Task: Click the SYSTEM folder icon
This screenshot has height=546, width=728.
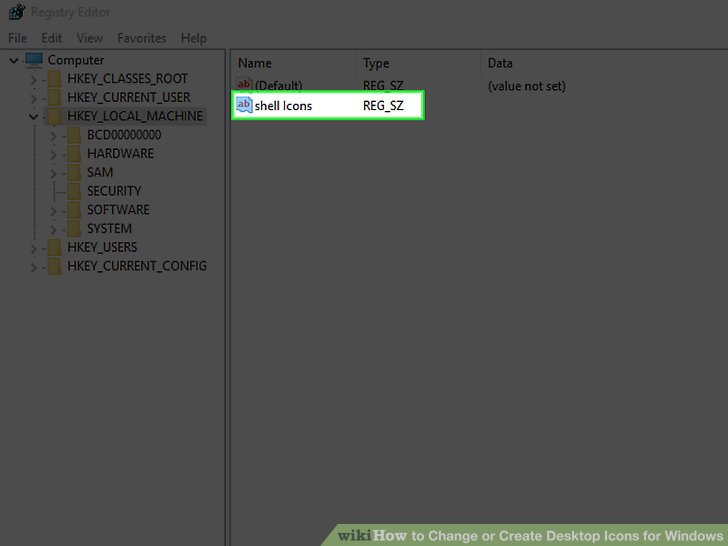Action: 74,229
